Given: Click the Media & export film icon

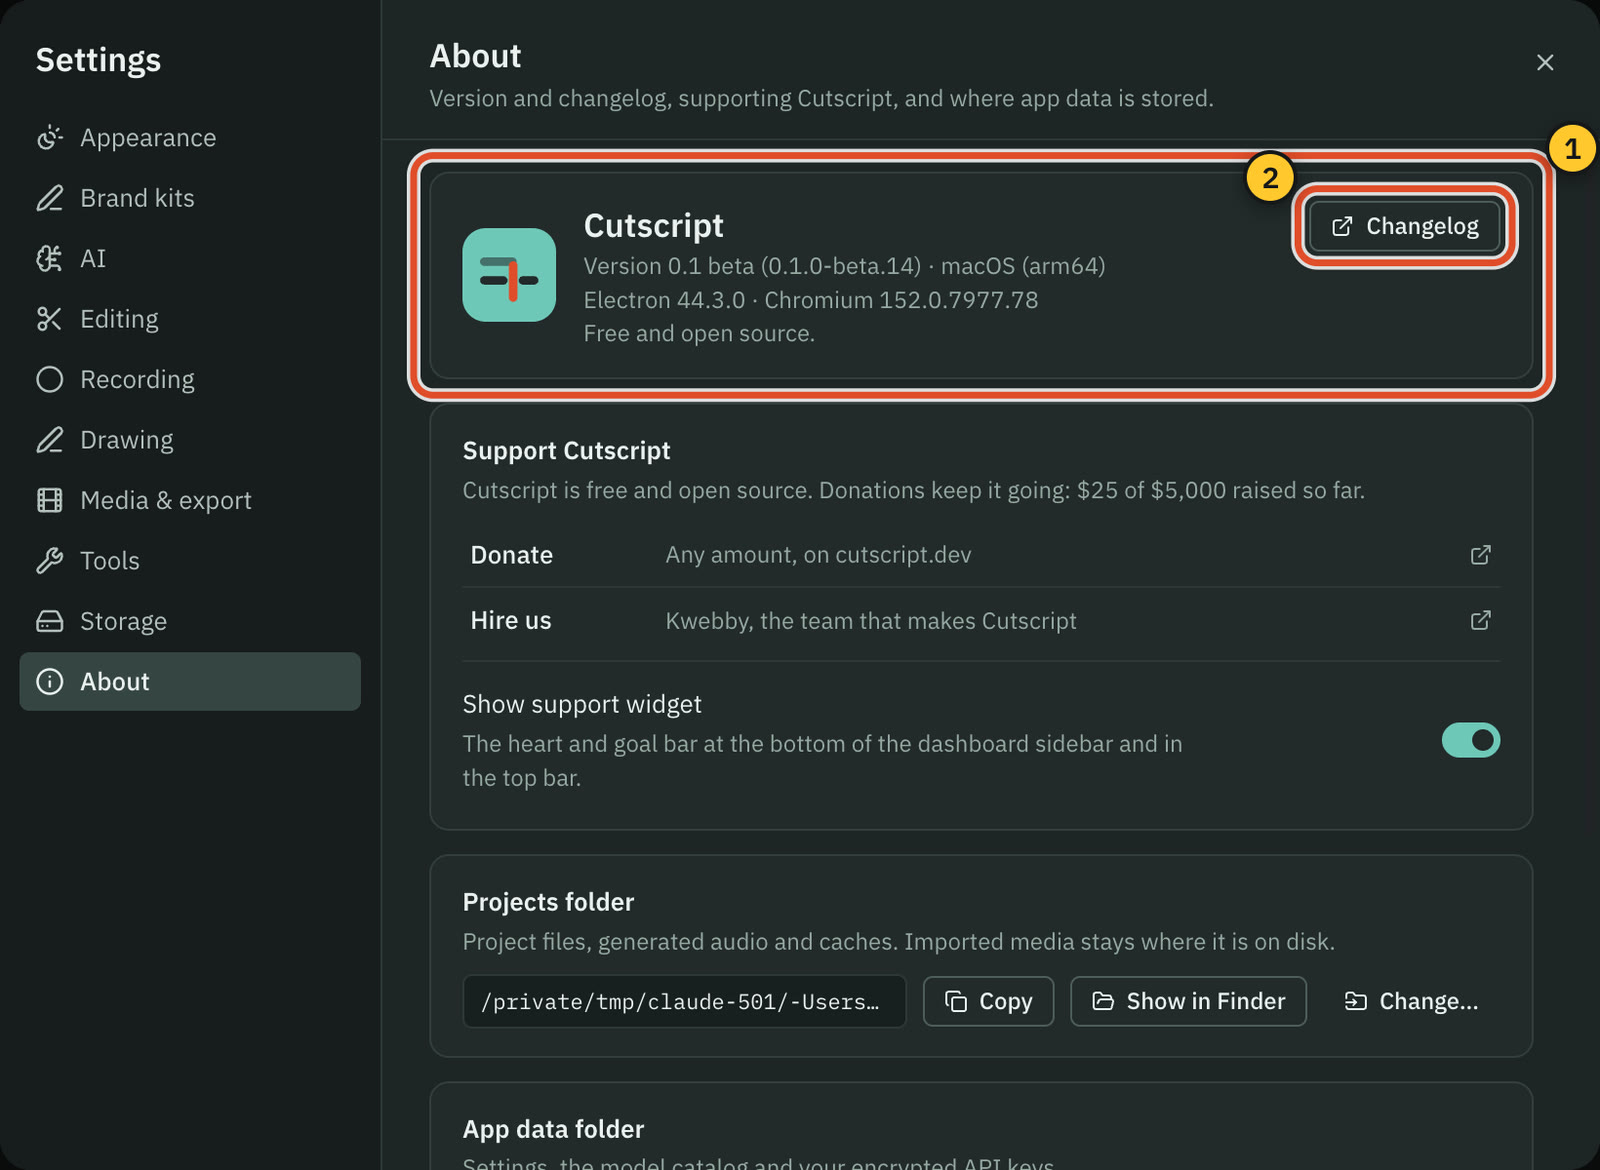Looking at the screenshot, I should pos(49,500).
